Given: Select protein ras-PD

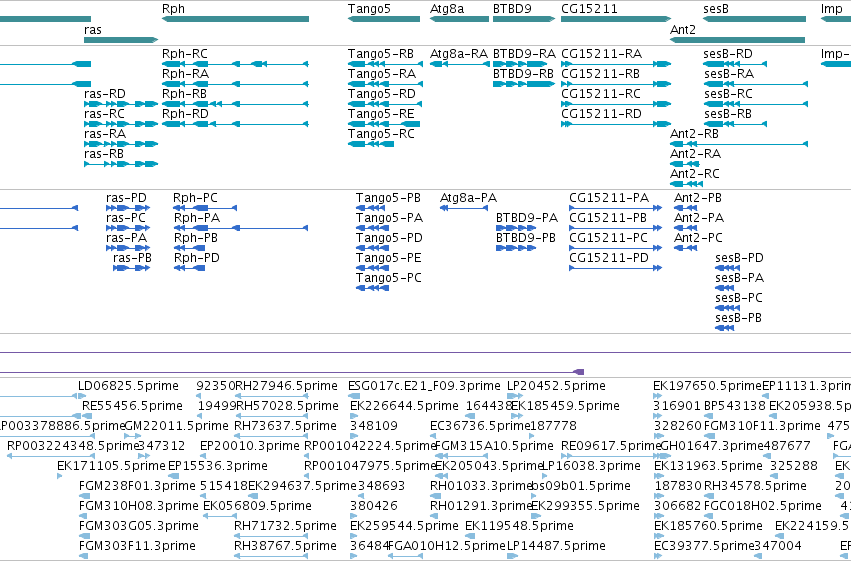Looking at the screenshot, I should pos(128,208).
